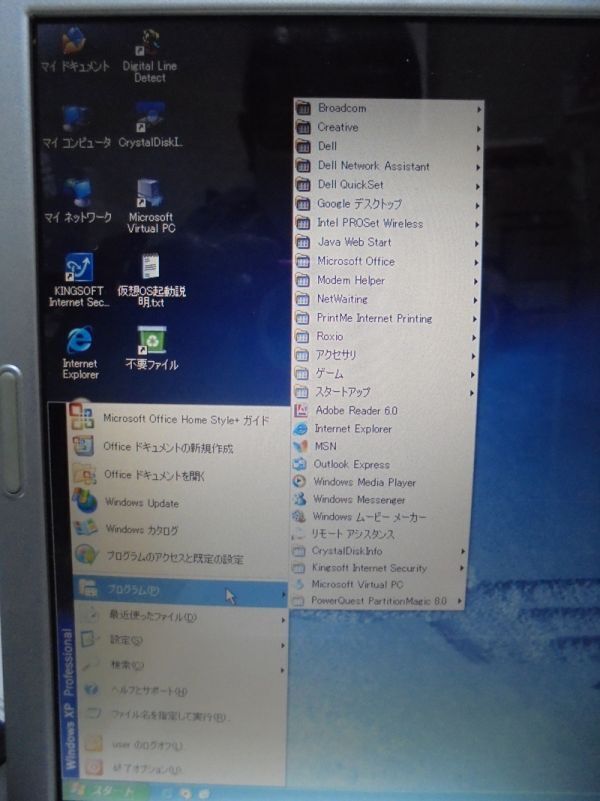The width and height of the screenshot is (600, 801).
Task: Launch CrystalDiskInfo desktop shortcut
Action: 150,125
